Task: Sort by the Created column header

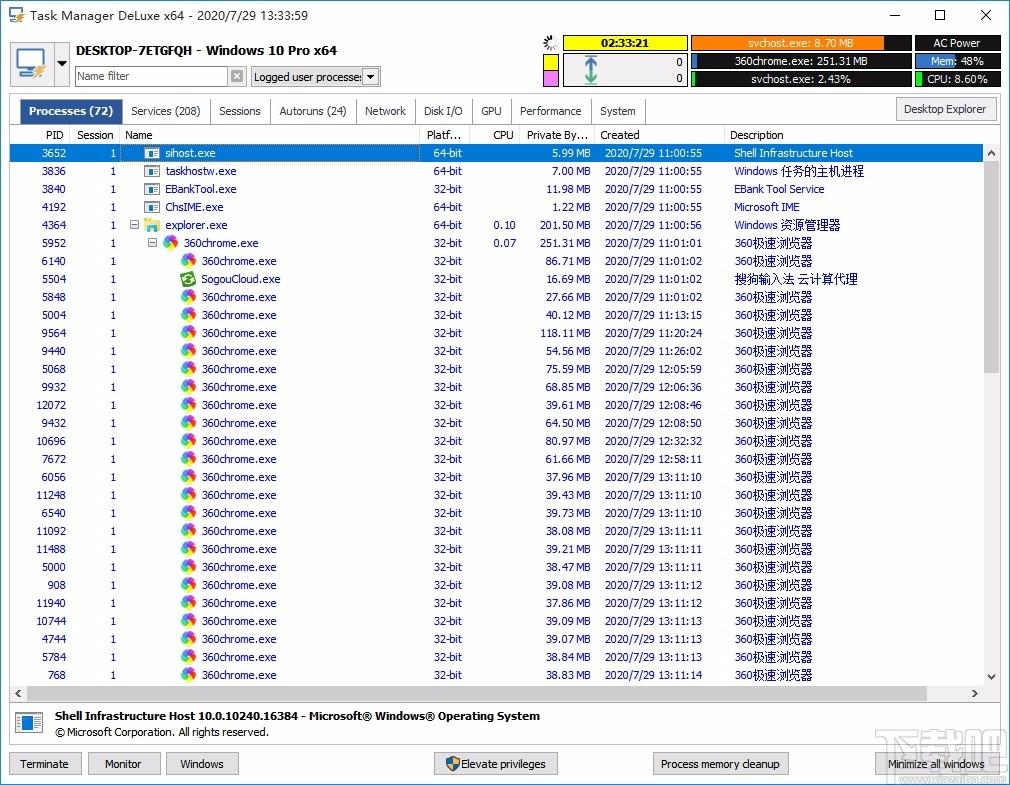Action: (x=660, y=135)
